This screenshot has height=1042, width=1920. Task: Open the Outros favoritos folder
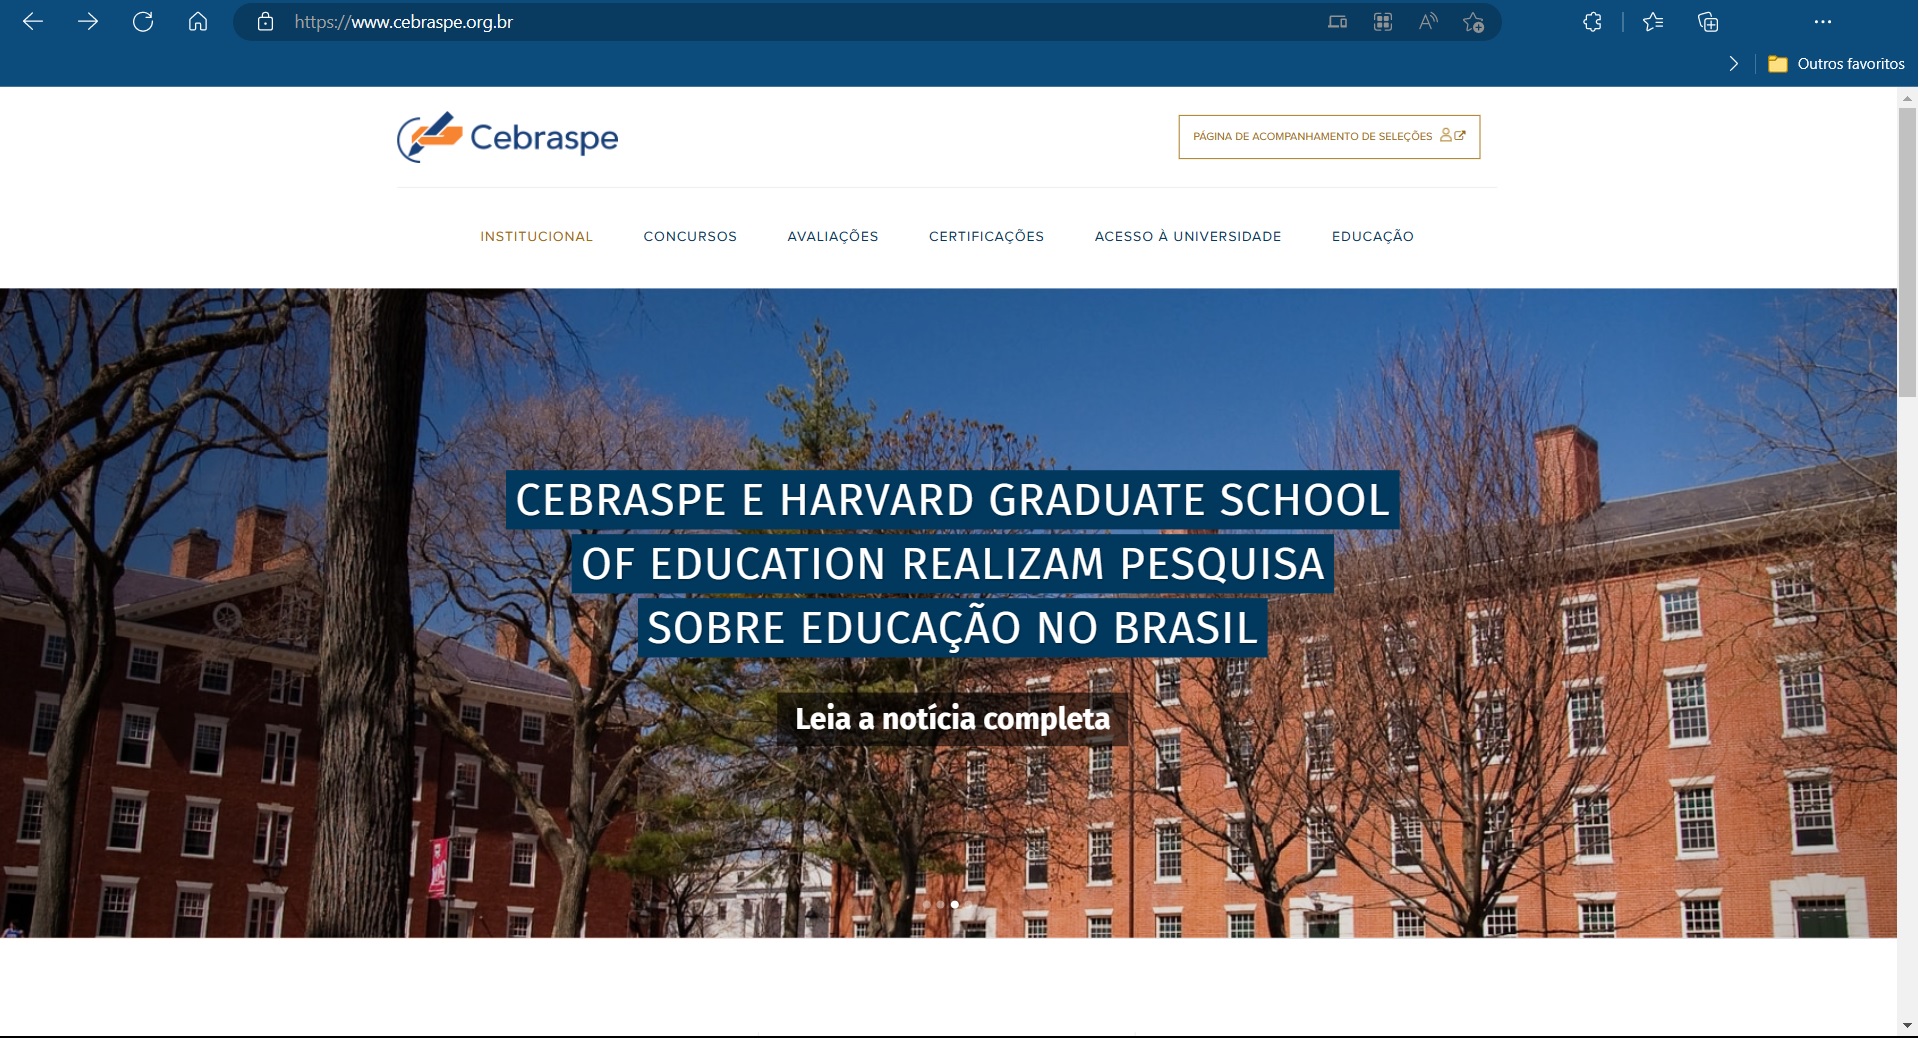(1836, 64)
